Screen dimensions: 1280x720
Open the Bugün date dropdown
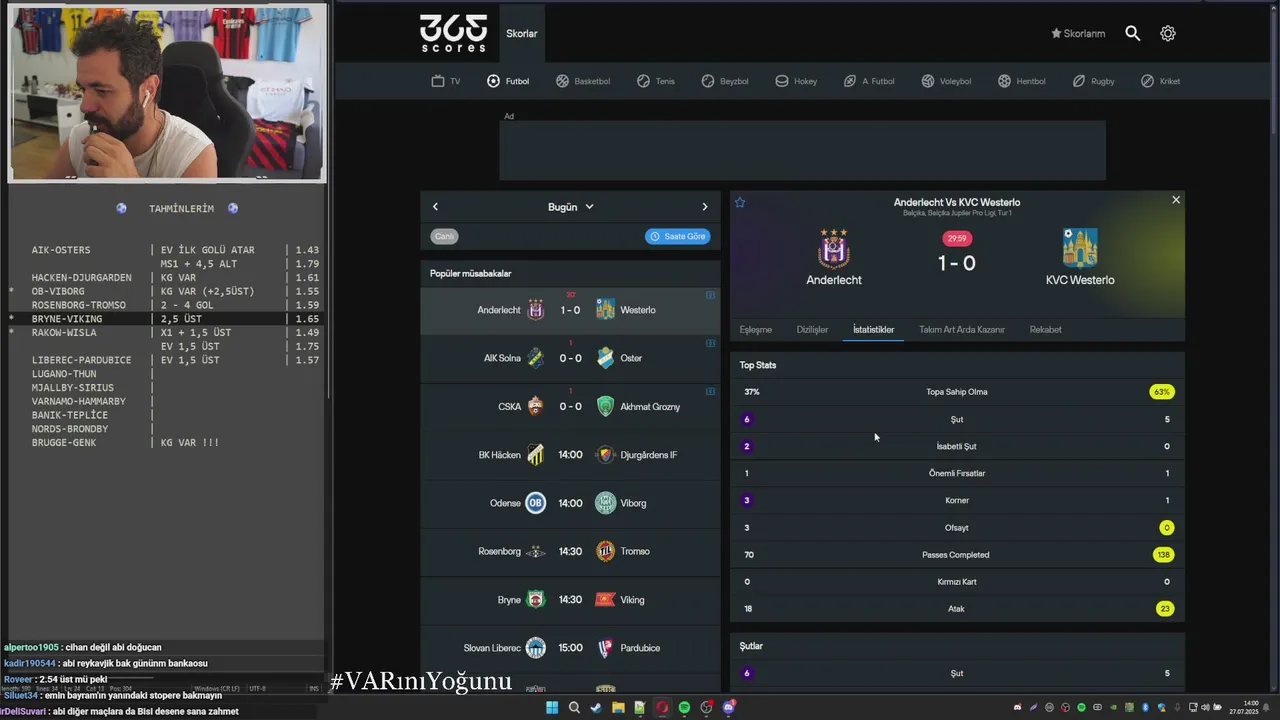[x=571, y=207]
